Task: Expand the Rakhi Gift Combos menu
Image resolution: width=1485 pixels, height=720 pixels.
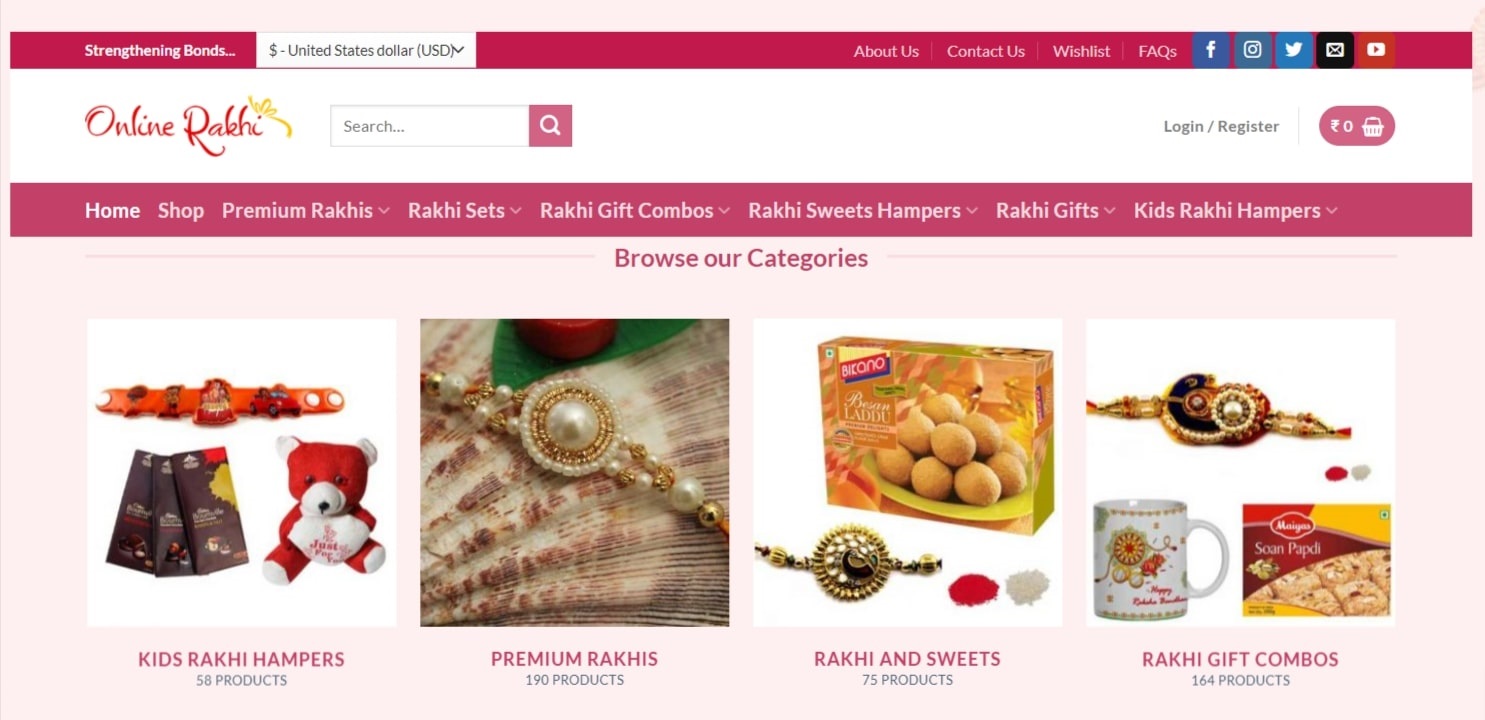Action: click(635, 210)
